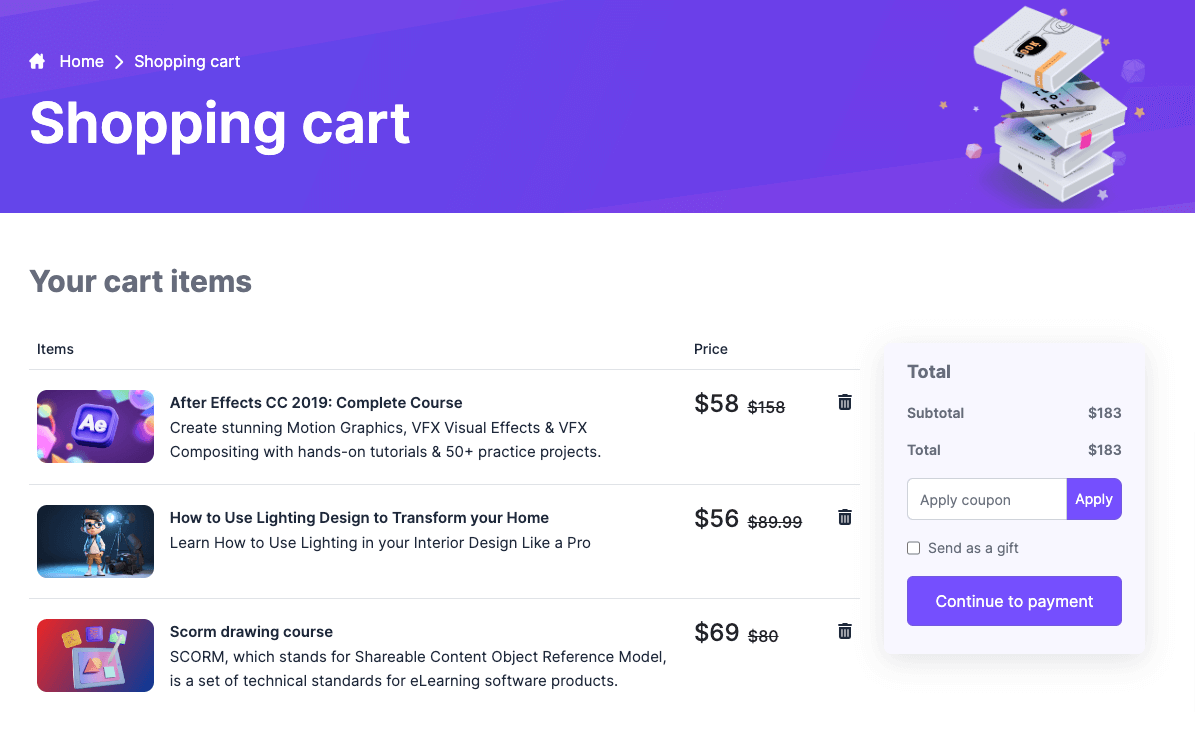Image resolution: width=1195 pixels, height=731 pixels.
Task: Click the breadcrumb chevron separator
Action: pyautogui.click(x=119, y=62)
